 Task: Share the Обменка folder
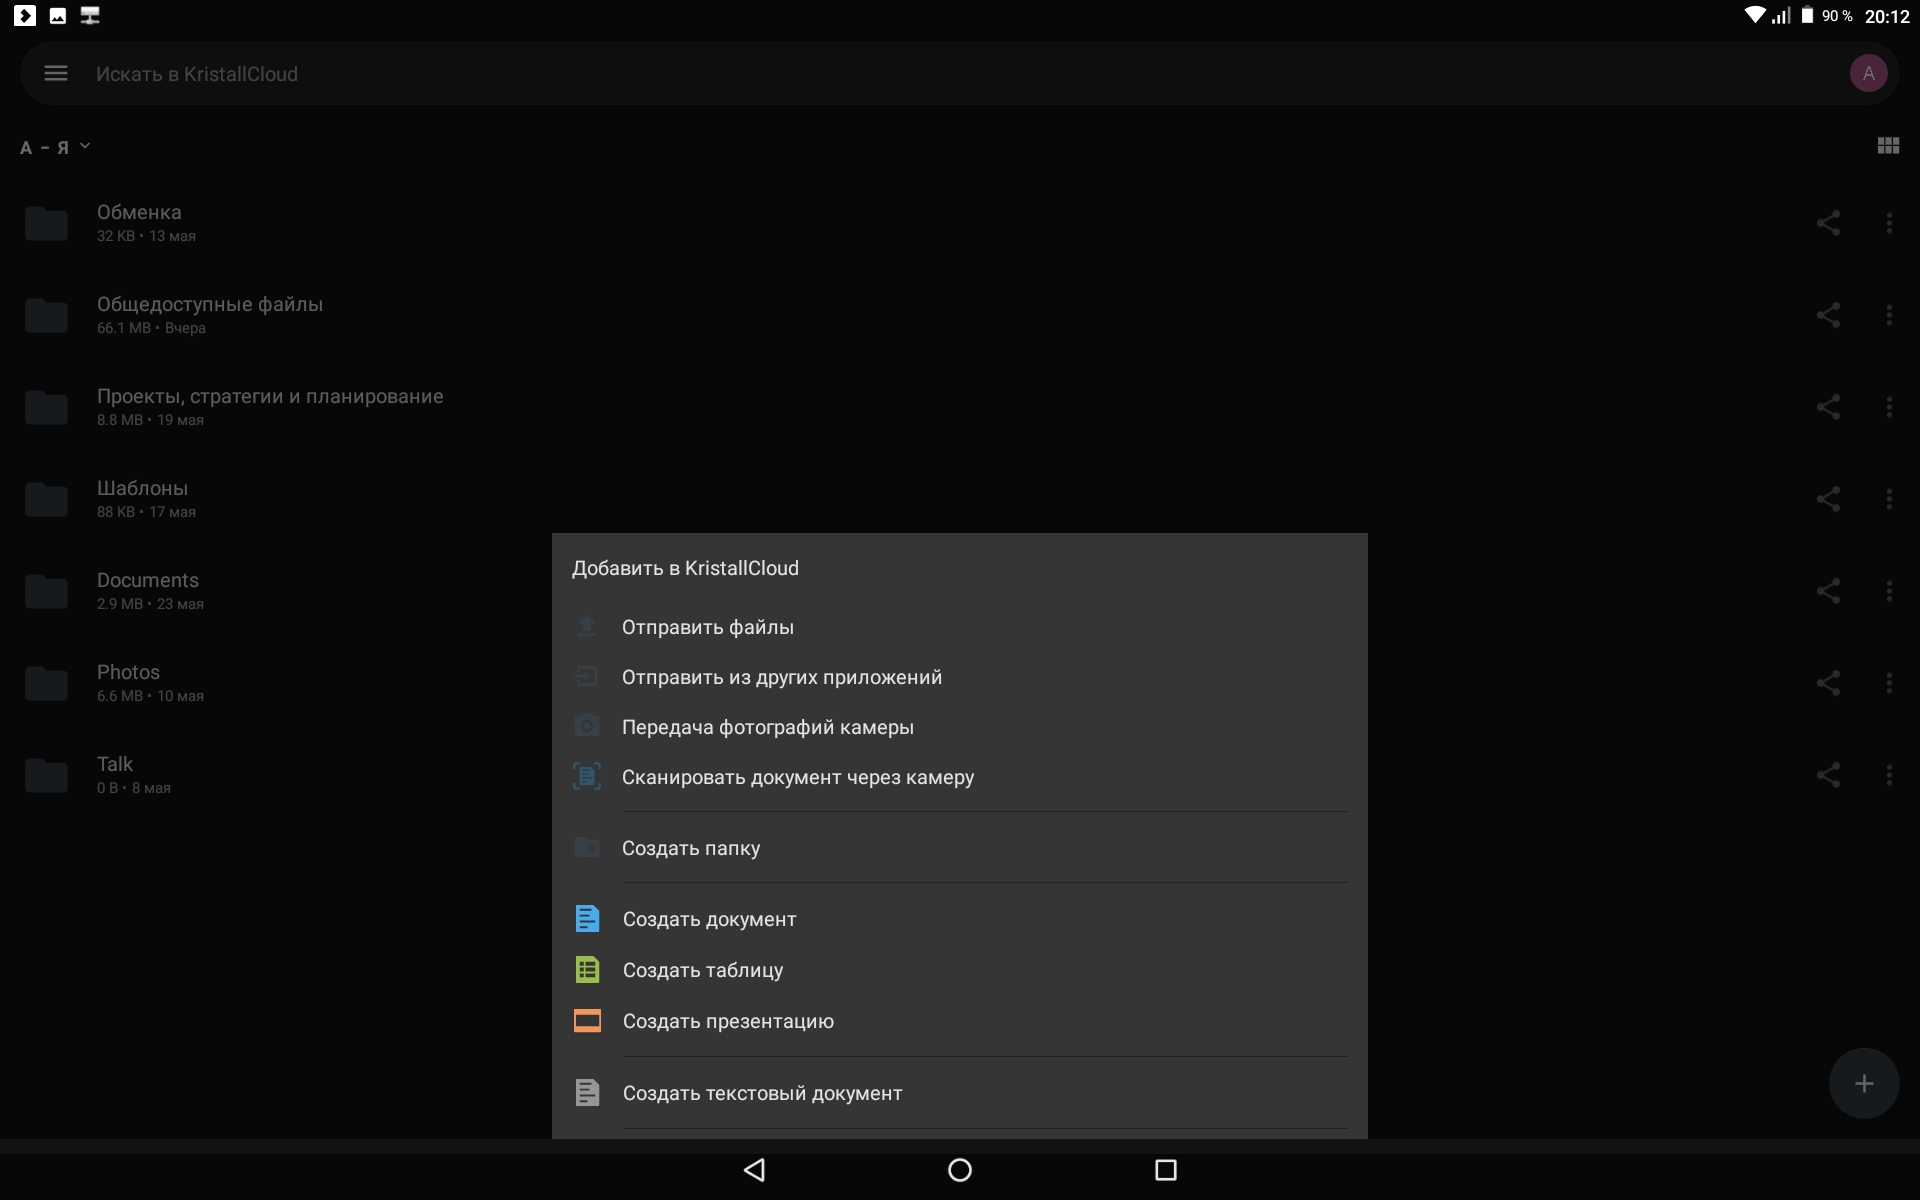pyautogui.click(x=1828, y=223)
